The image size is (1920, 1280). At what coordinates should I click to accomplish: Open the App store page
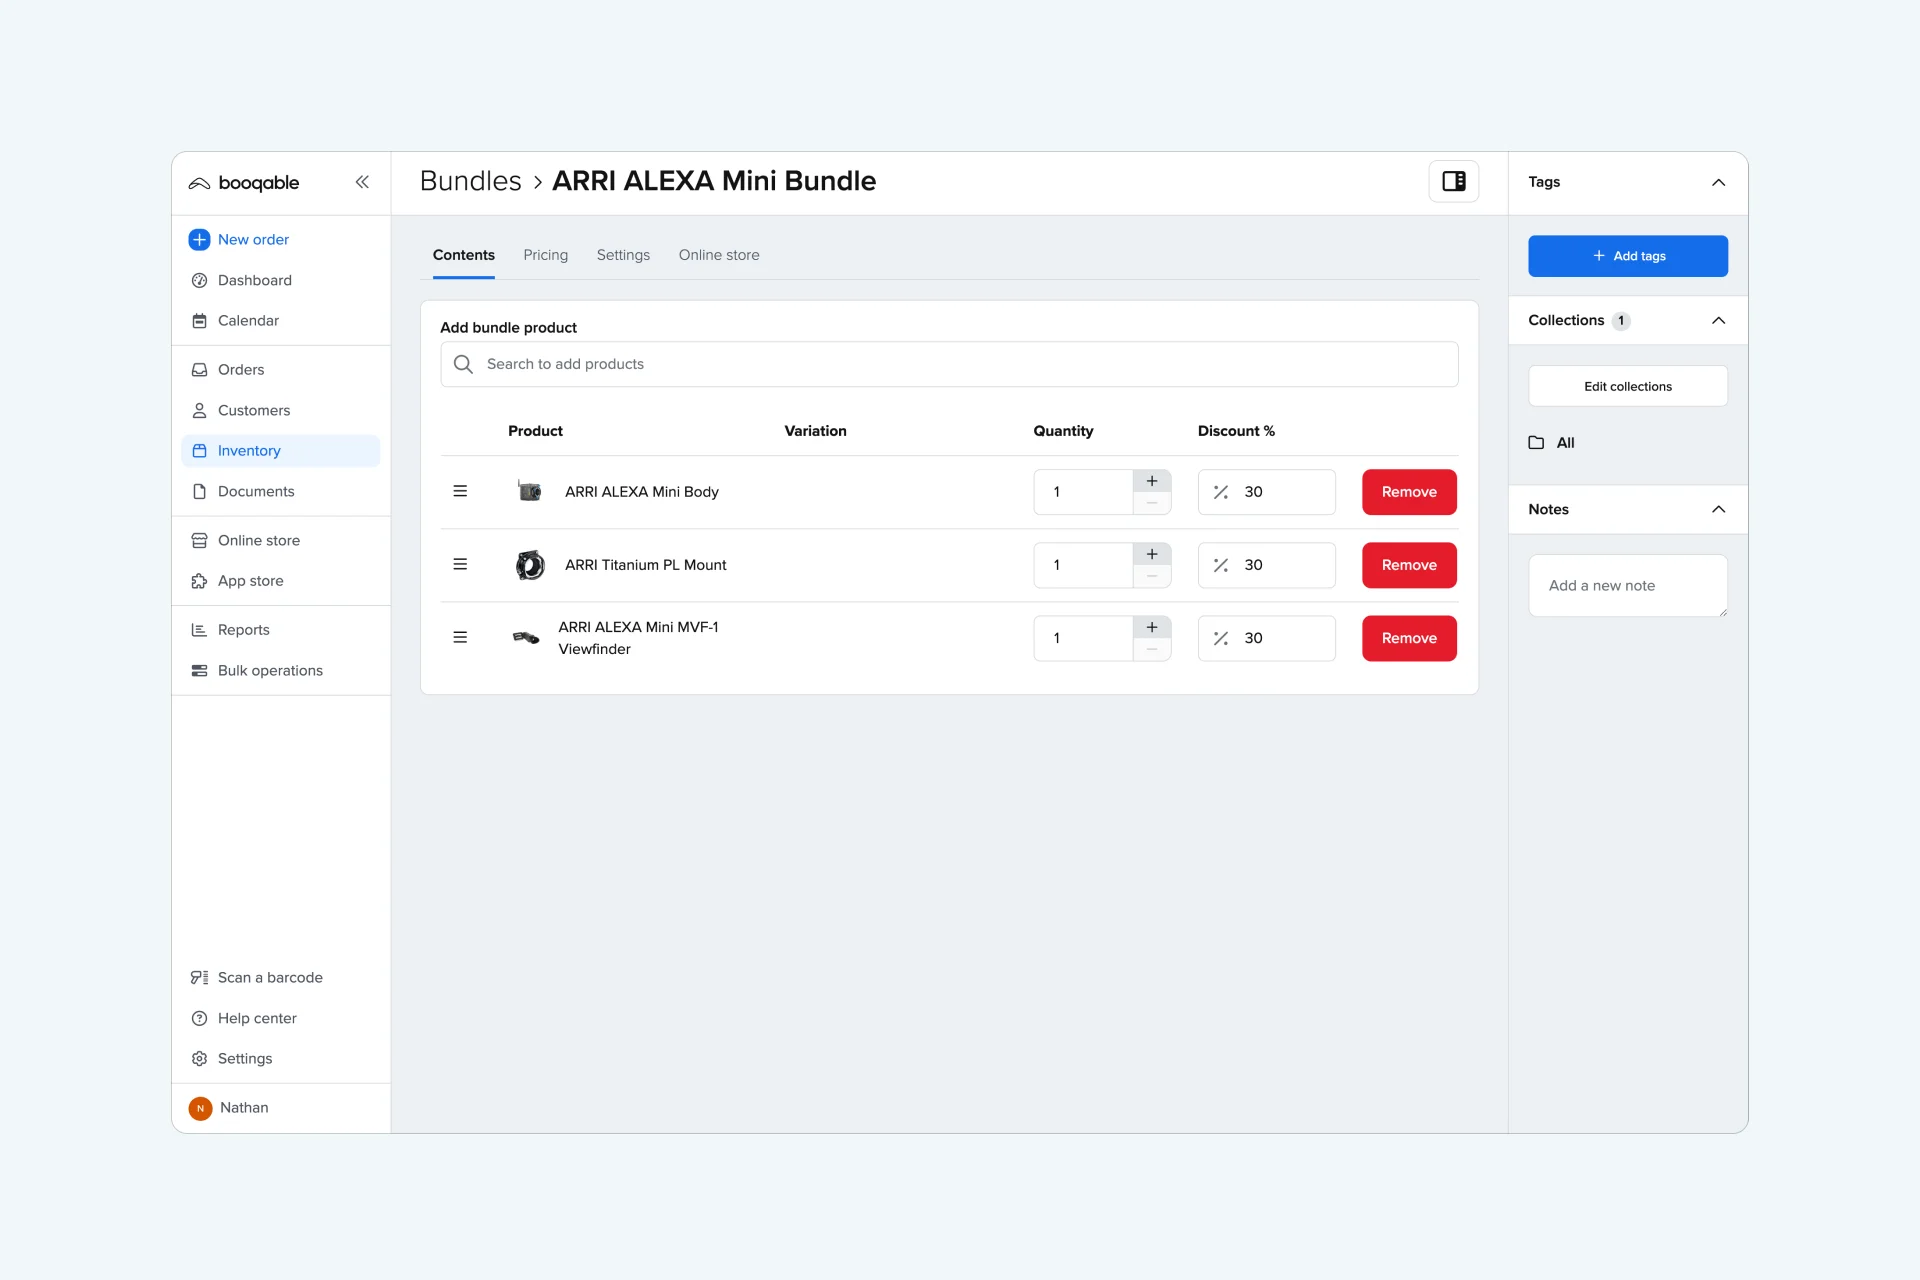point(250,581)
